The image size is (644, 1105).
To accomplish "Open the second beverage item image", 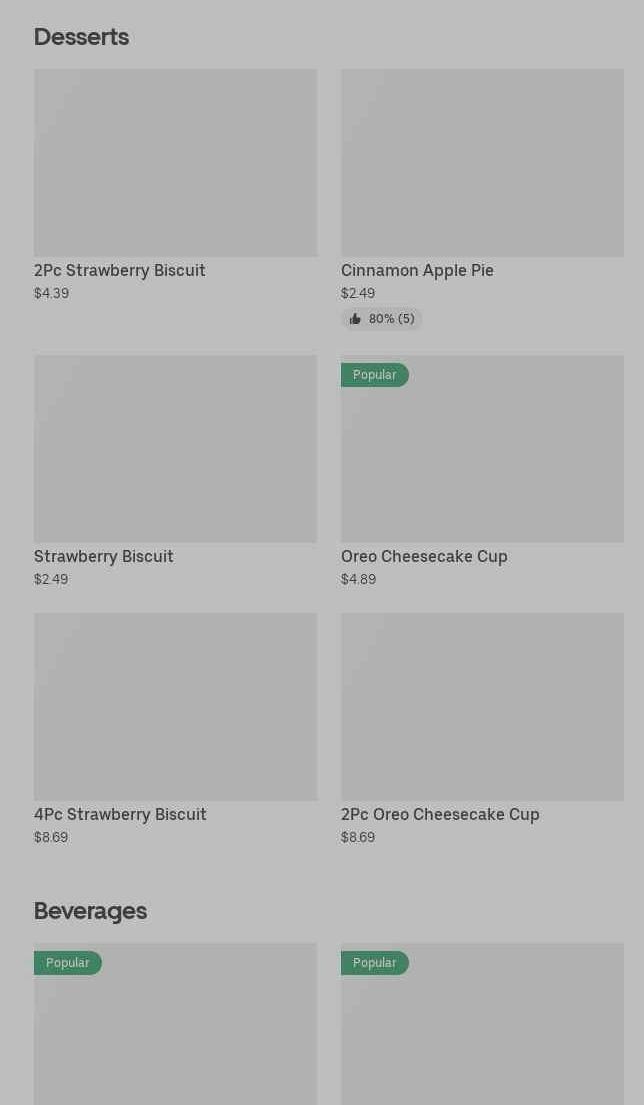I will [482, 1035].
